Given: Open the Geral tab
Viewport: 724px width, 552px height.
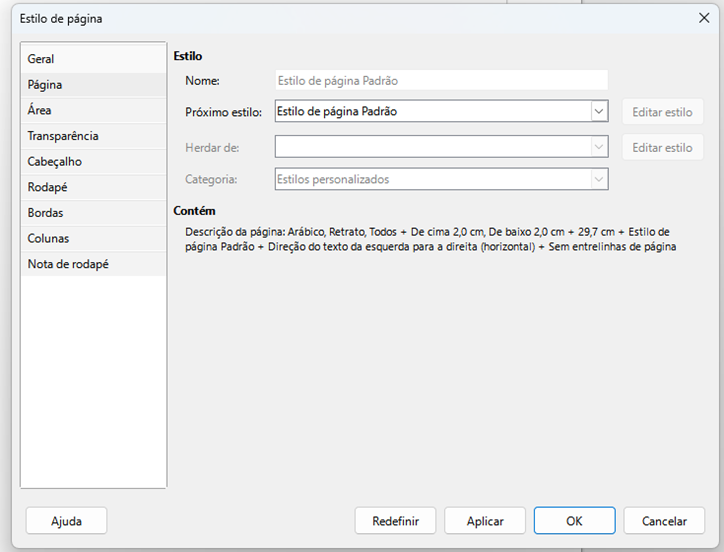Looking at the screenshot, I should pos(42,59).
